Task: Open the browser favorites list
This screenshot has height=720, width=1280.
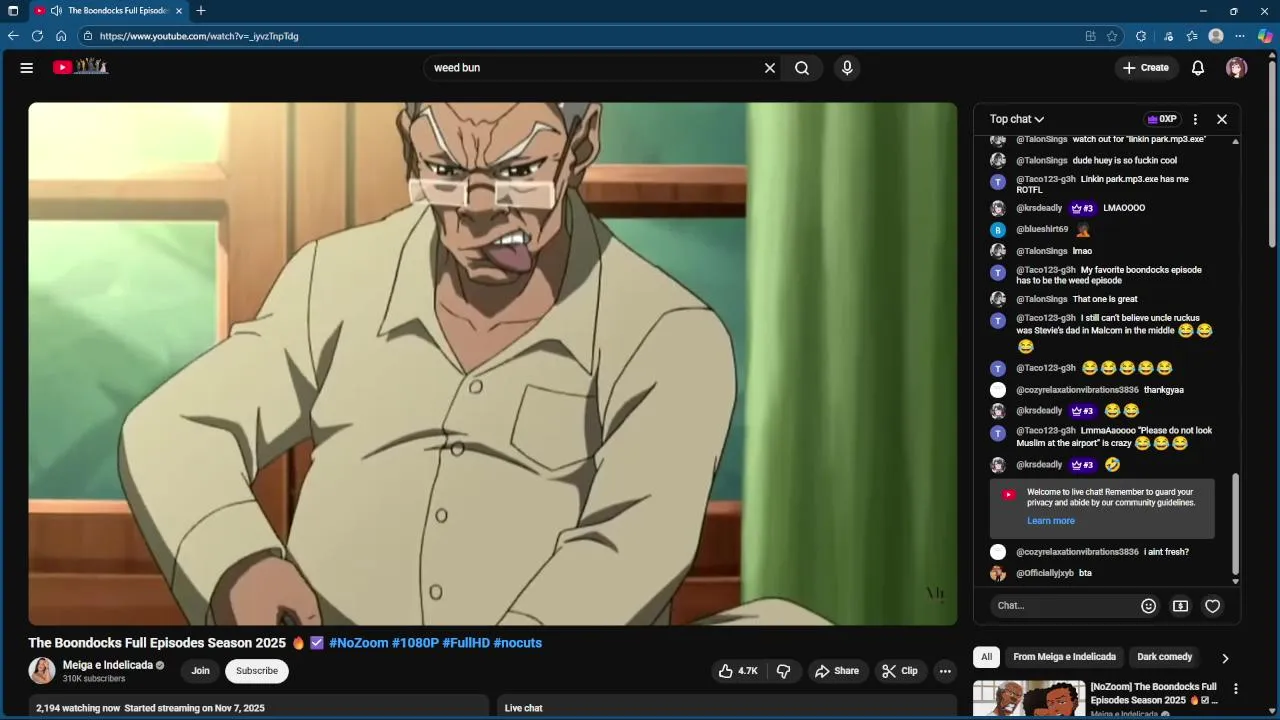Action: click(1192, 36)
